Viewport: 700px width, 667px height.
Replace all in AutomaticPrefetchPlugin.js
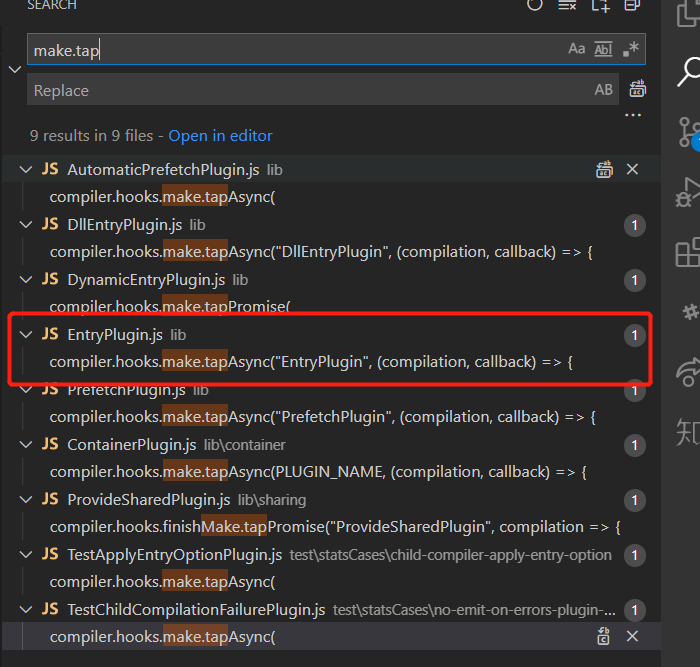point(604,170)
